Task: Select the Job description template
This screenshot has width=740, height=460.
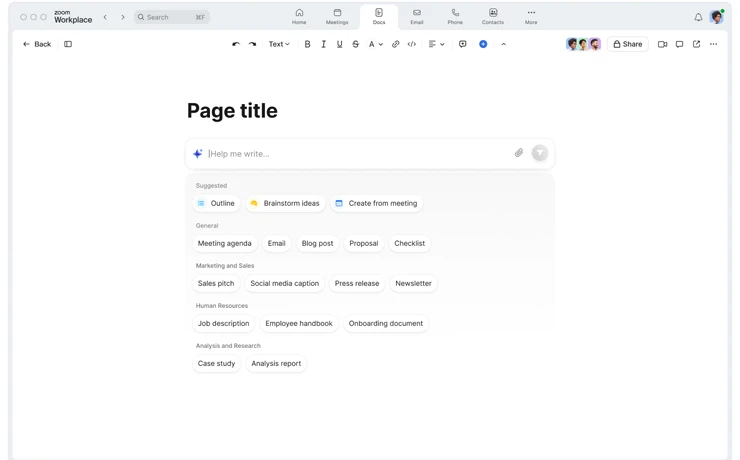Action: click(x=224, y=324)
